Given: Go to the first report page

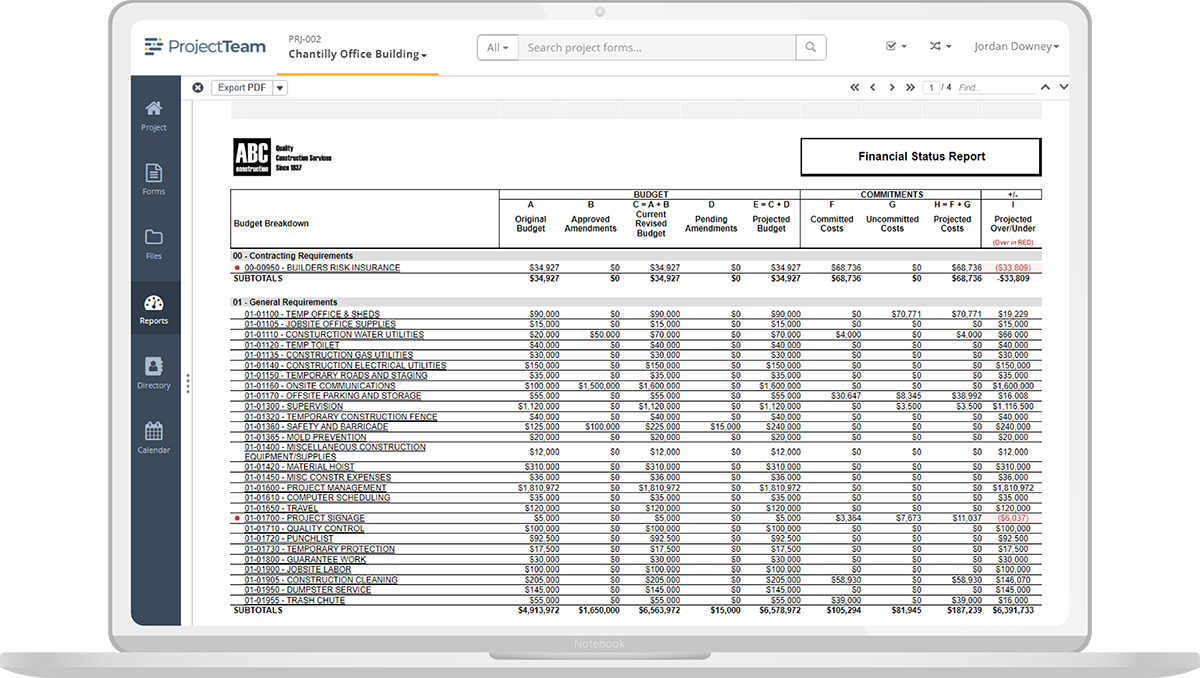Looking at the screenshot, I should click(x=855, y=88).
